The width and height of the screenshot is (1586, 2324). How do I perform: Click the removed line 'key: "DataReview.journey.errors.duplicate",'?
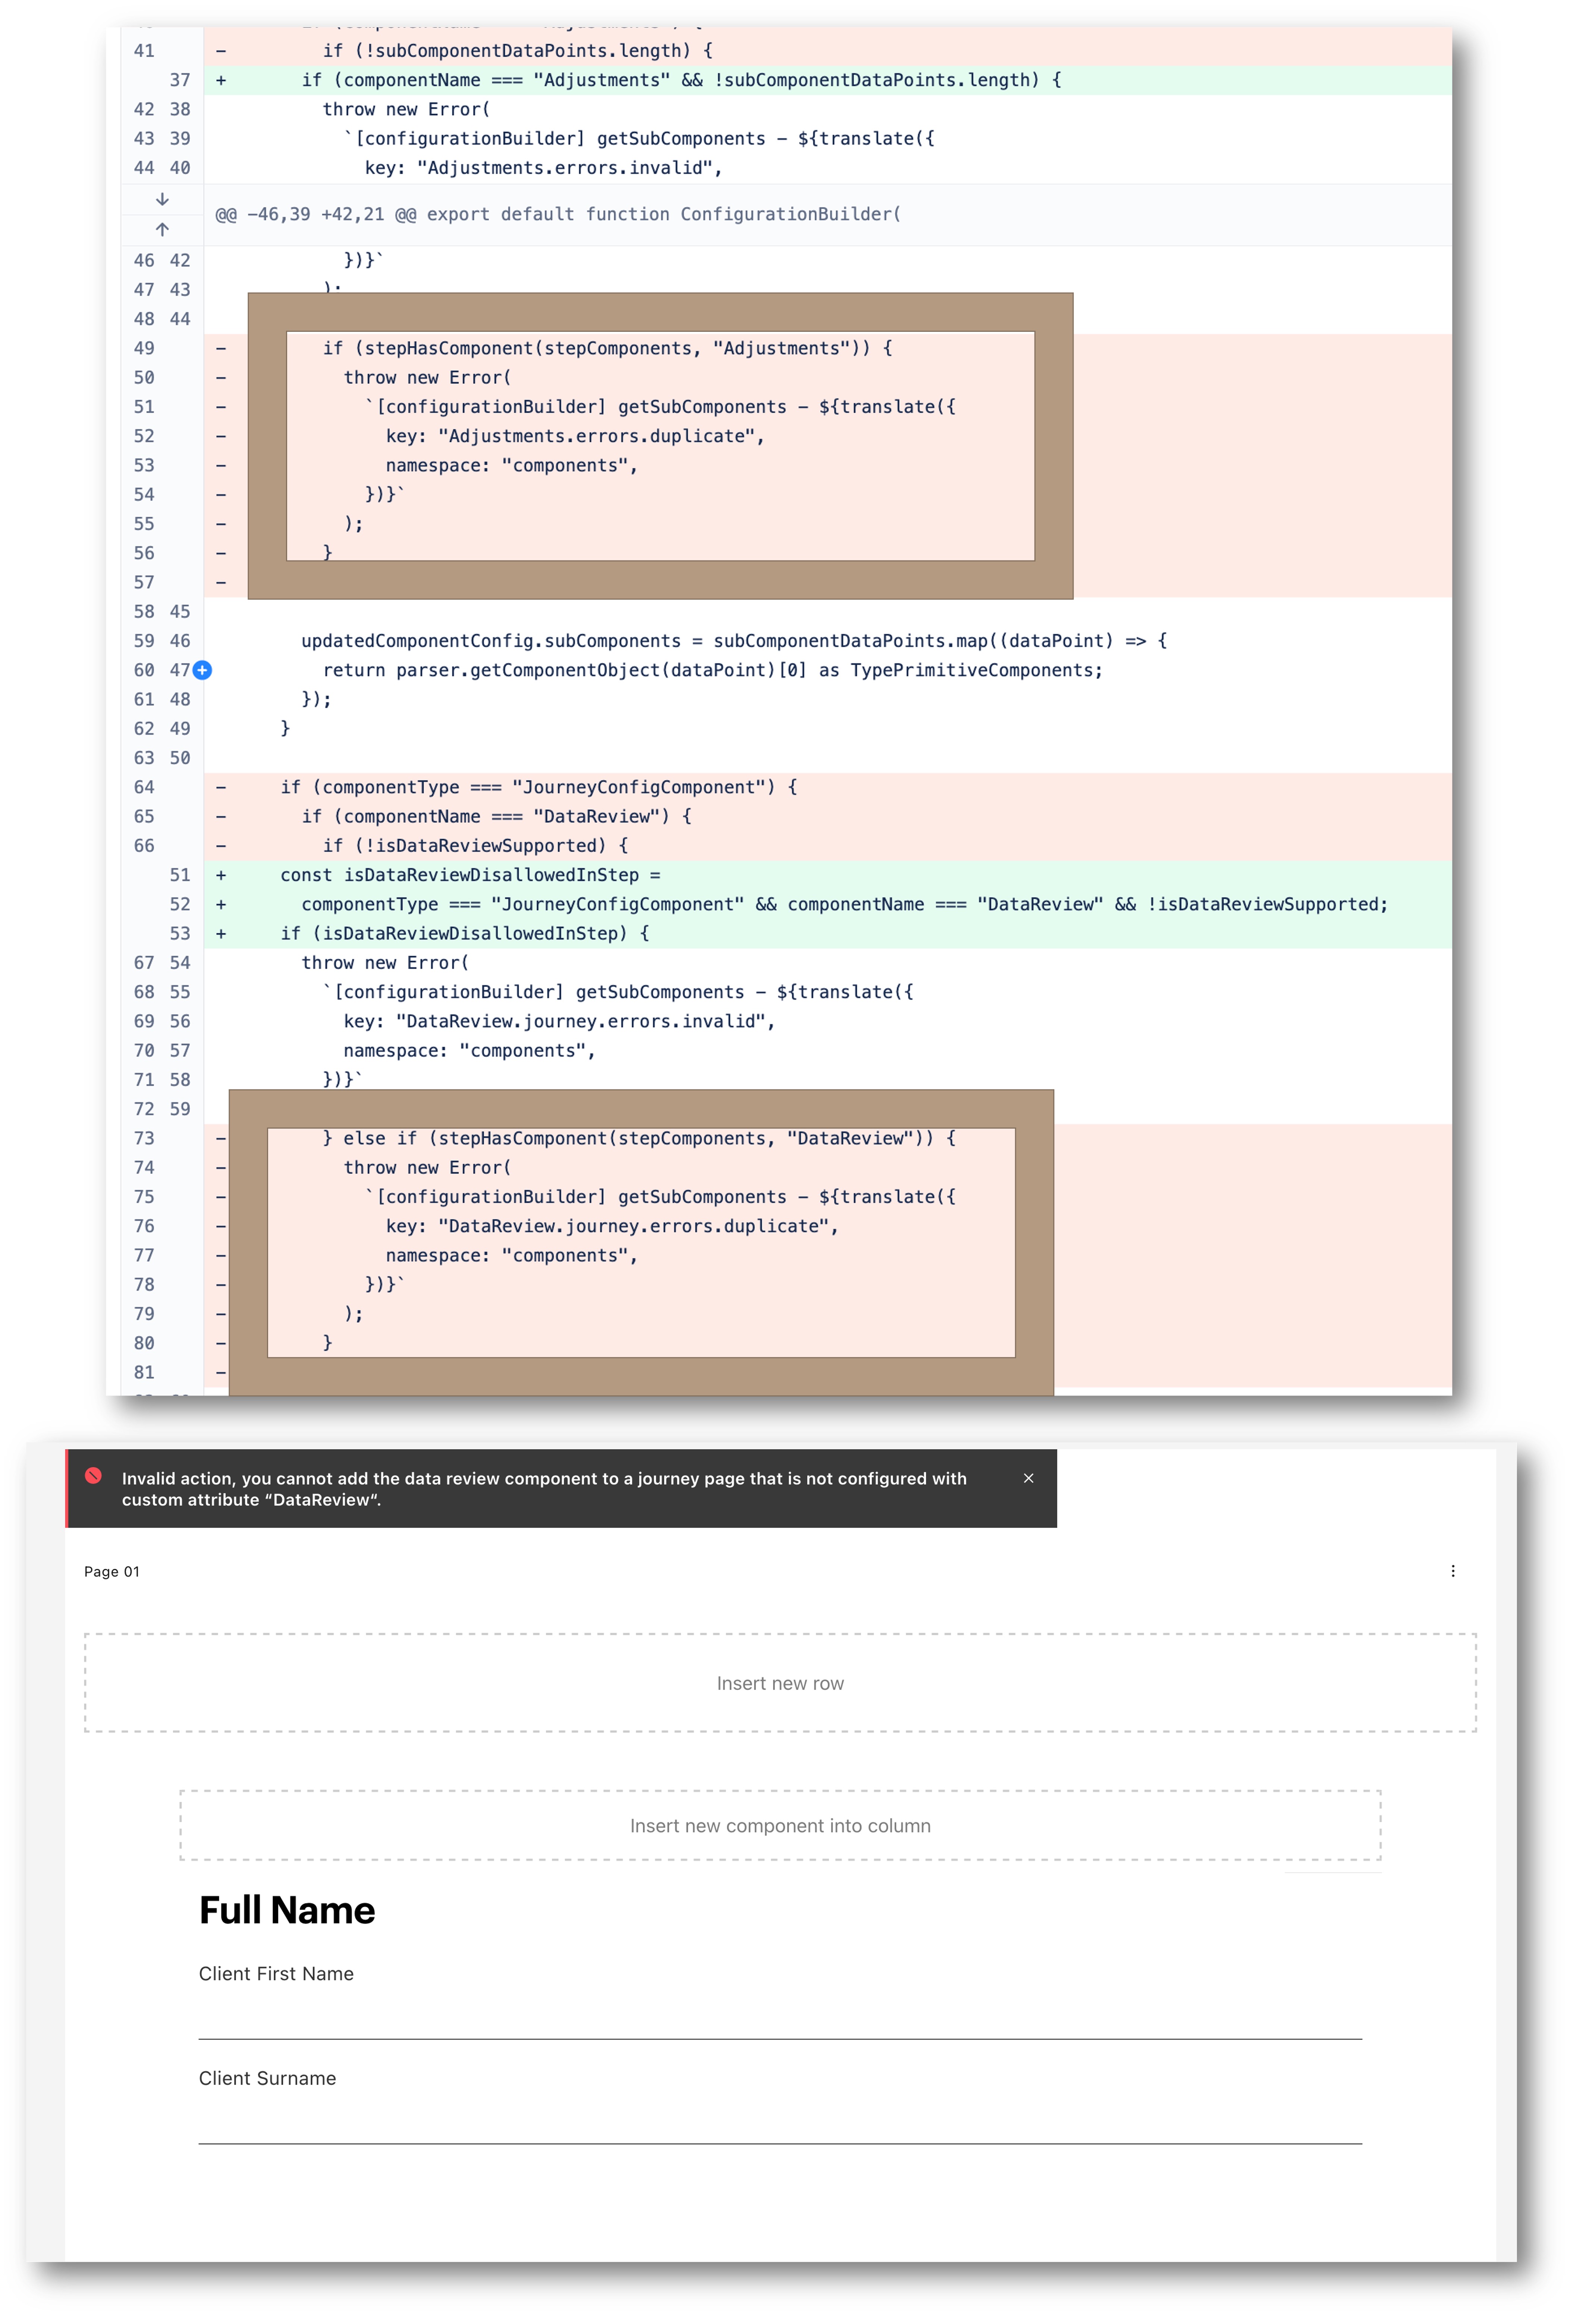612,1226
